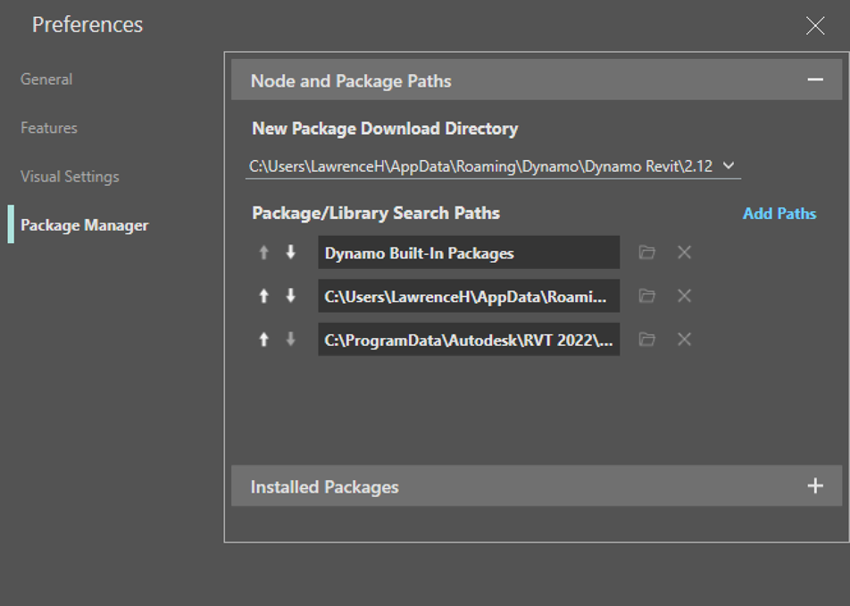Move C:\Users\LawrenceH path down
850x606 pixels.
(291, 295)
